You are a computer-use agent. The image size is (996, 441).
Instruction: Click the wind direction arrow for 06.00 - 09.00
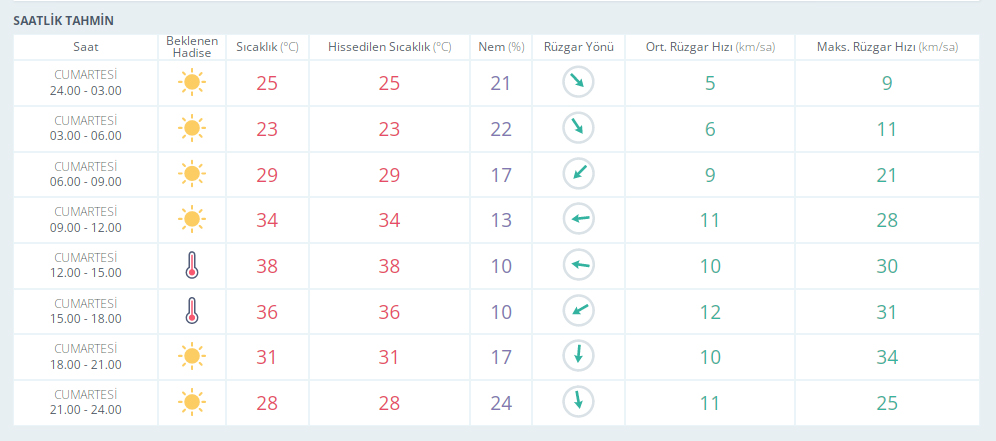[x=578, y=174]
